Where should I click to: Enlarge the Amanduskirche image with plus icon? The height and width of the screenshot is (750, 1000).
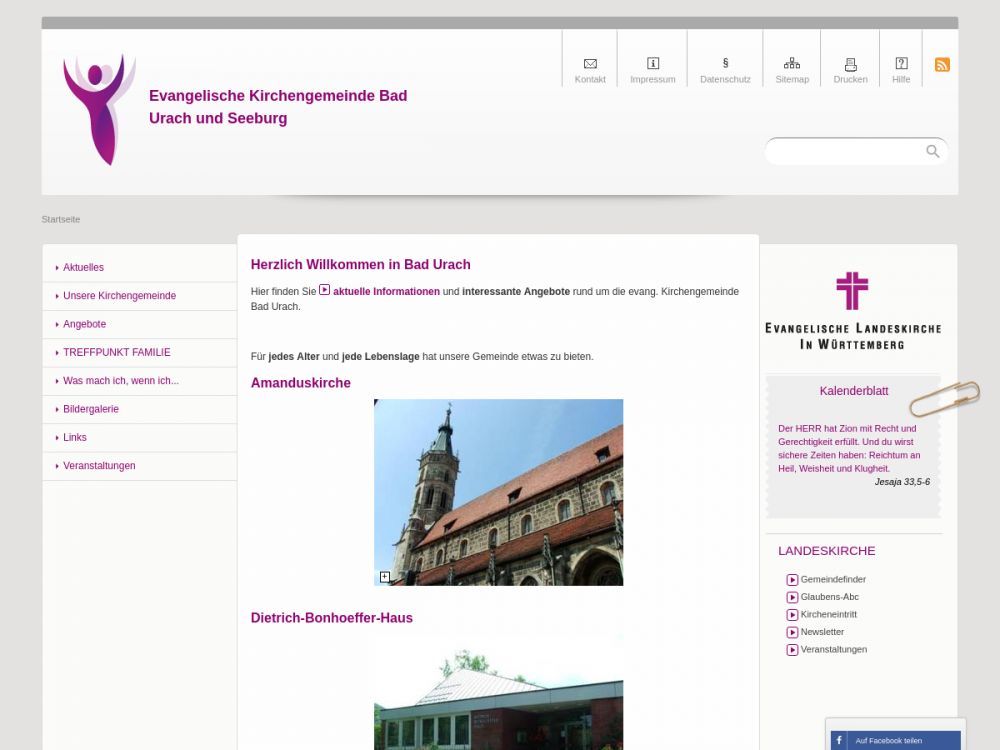coord(385,577)
